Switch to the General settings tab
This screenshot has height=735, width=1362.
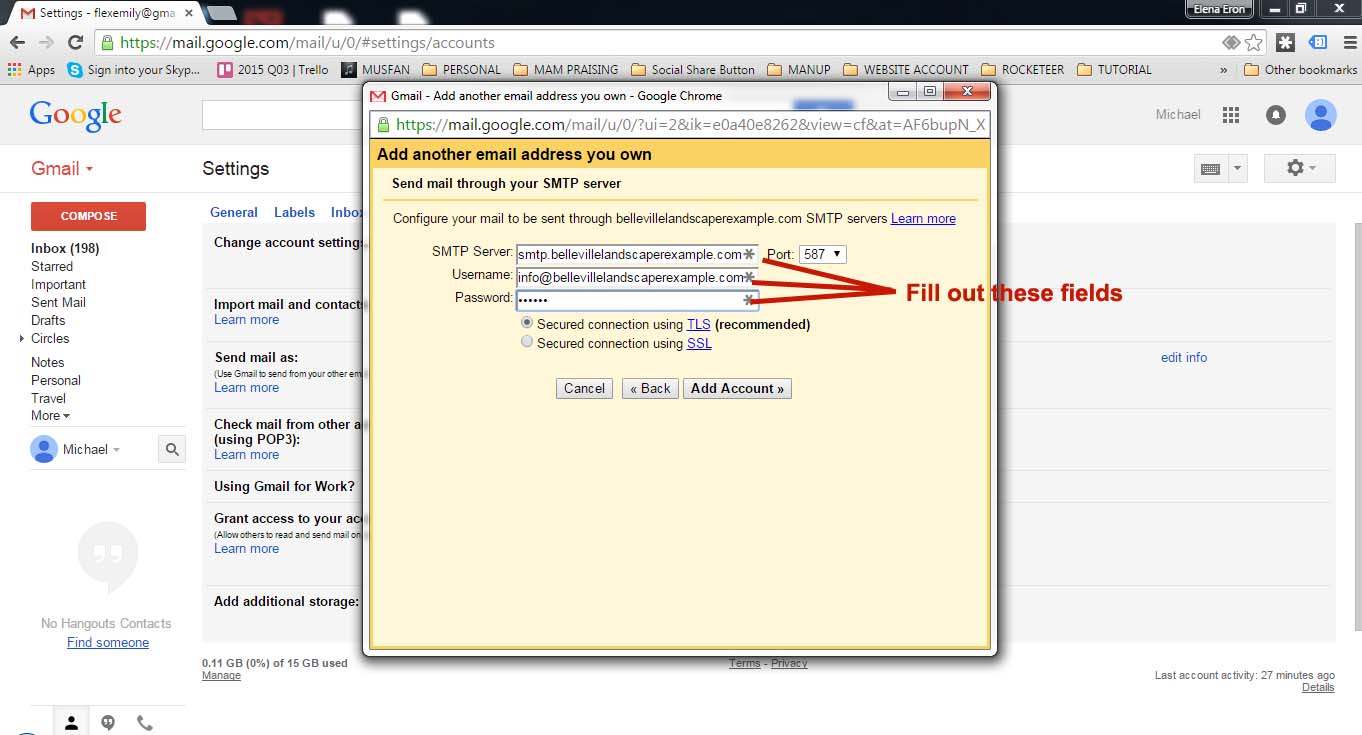pyautogui.click(x=234, y=212)
